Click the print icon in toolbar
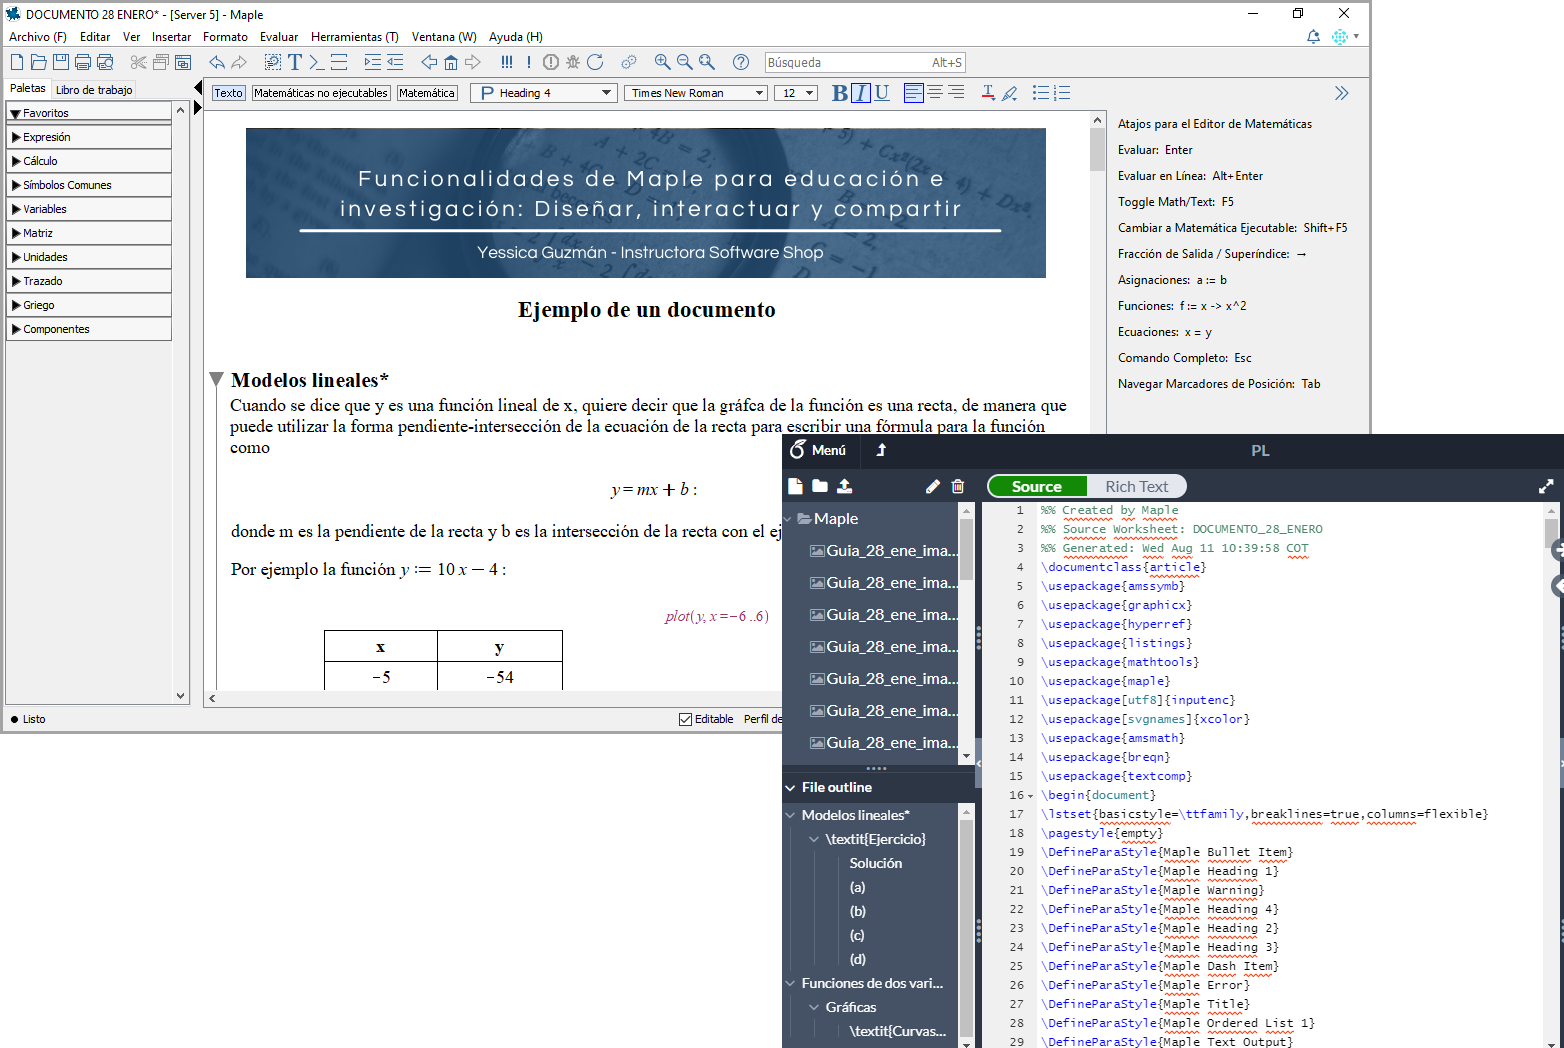The height and width of the screenshot is (1048, 1564). point(83,62)
